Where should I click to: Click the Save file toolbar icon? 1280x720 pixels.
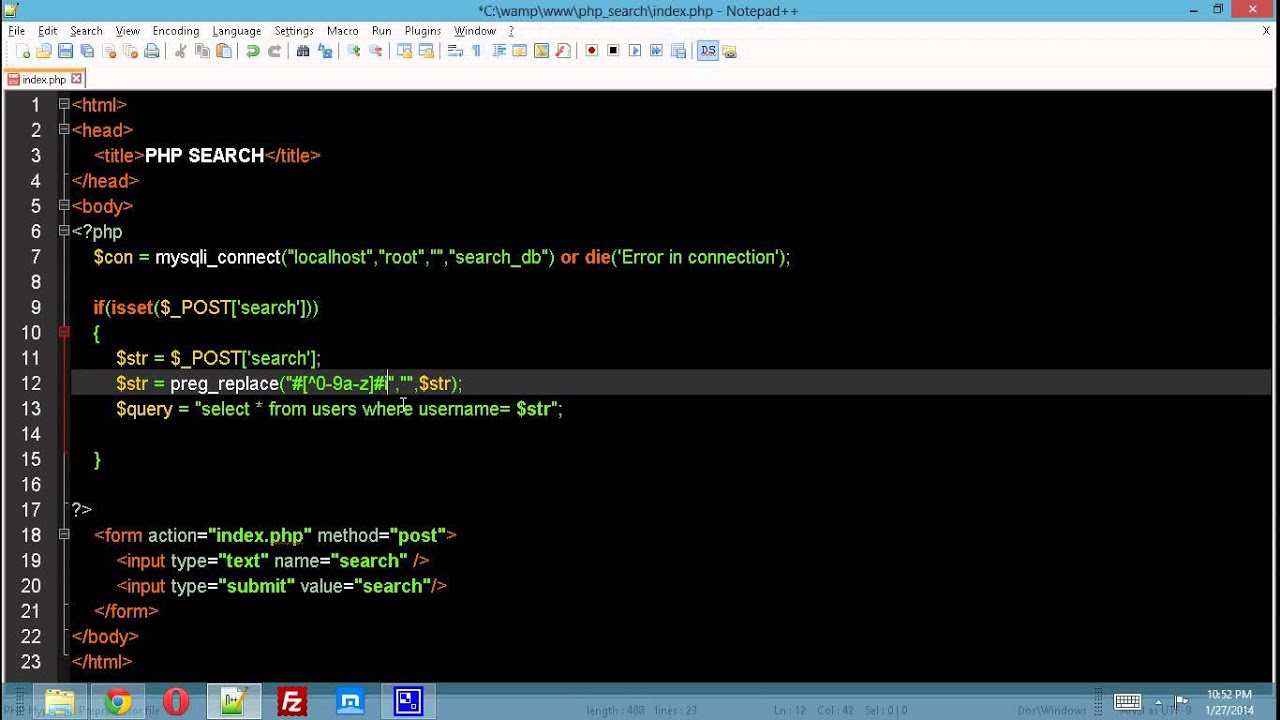[x=65, y=51]
